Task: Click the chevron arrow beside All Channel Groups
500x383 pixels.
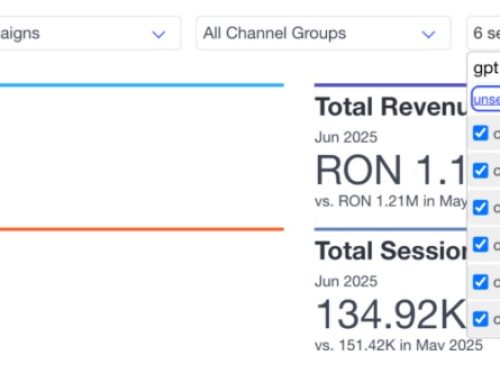Action: 428,34
